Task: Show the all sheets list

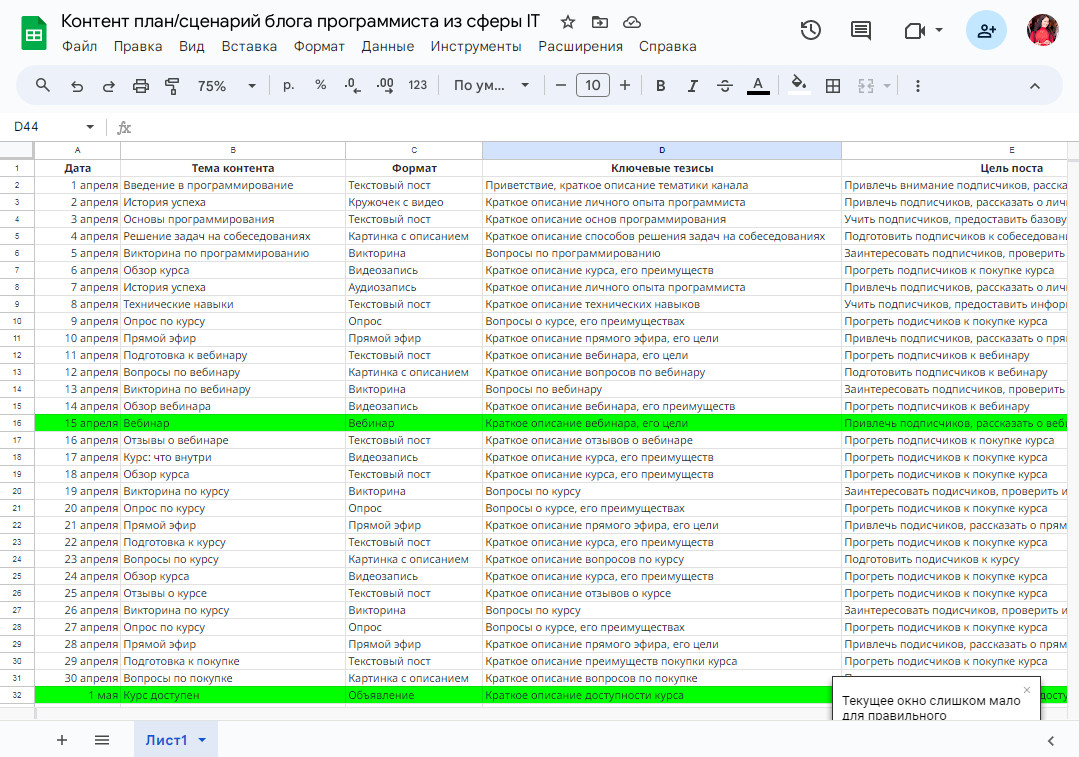Action: [x=102, y=740]
